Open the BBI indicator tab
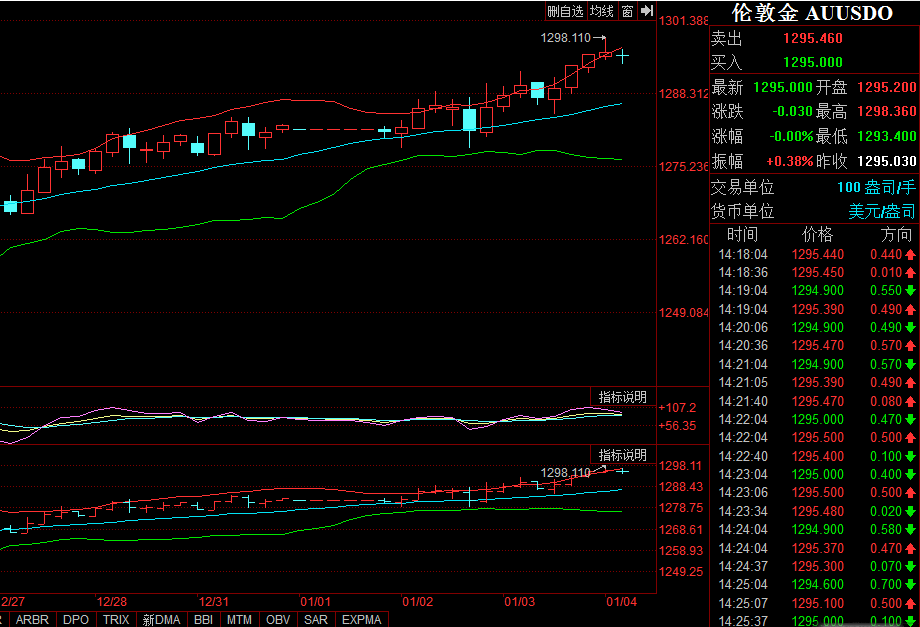 (203, 619)
